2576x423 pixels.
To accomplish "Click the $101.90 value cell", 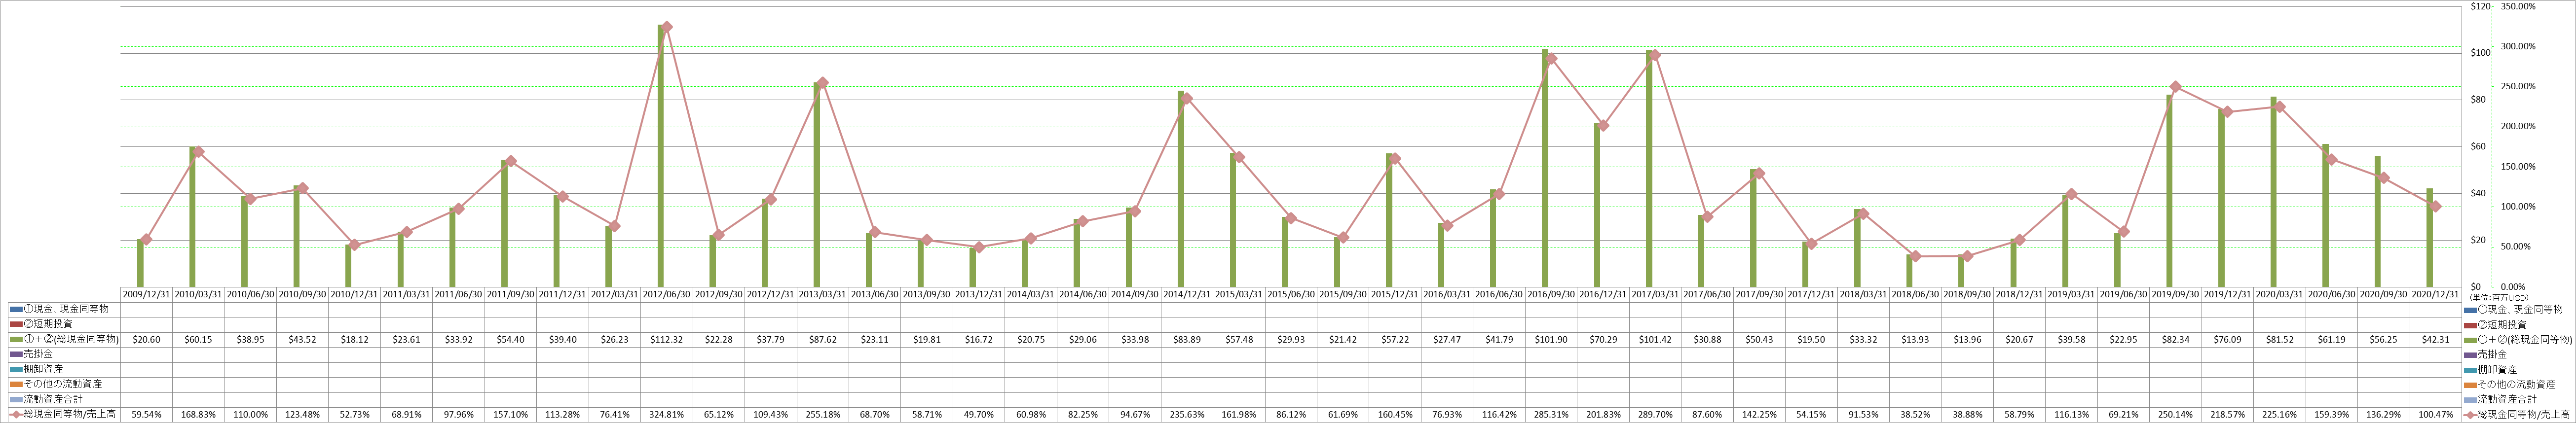I will [x=1551, y=340].
